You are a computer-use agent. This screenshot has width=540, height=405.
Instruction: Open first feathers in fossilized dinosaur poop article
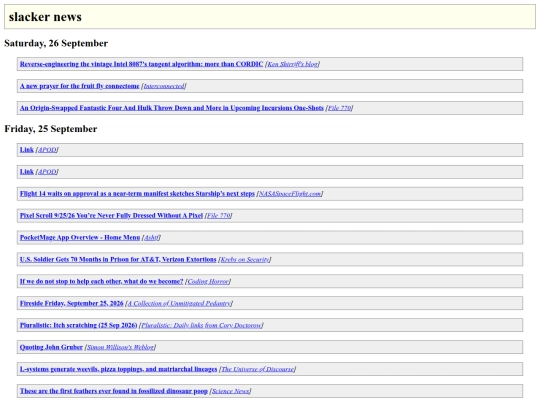(x=114, y=391)
